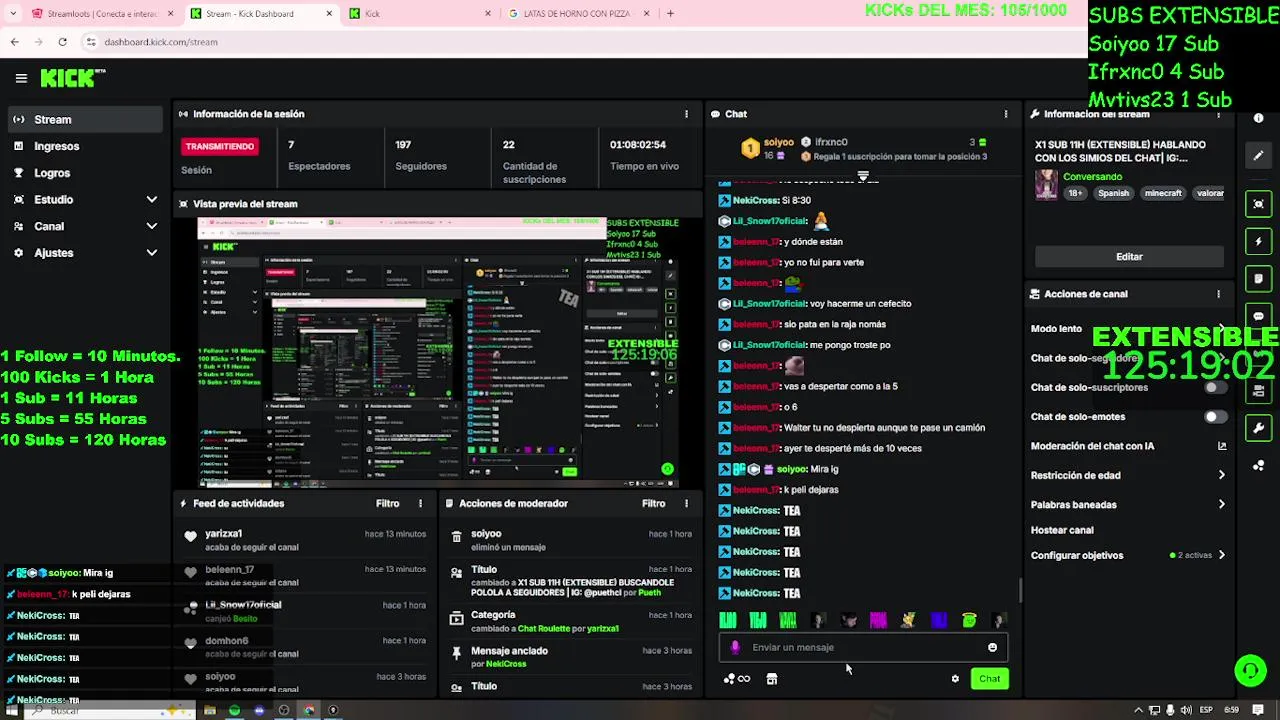The image size is (1280, 720).
Task: Click Hostear canal option
Action: pyautogui.click(x=1062, y=530)
